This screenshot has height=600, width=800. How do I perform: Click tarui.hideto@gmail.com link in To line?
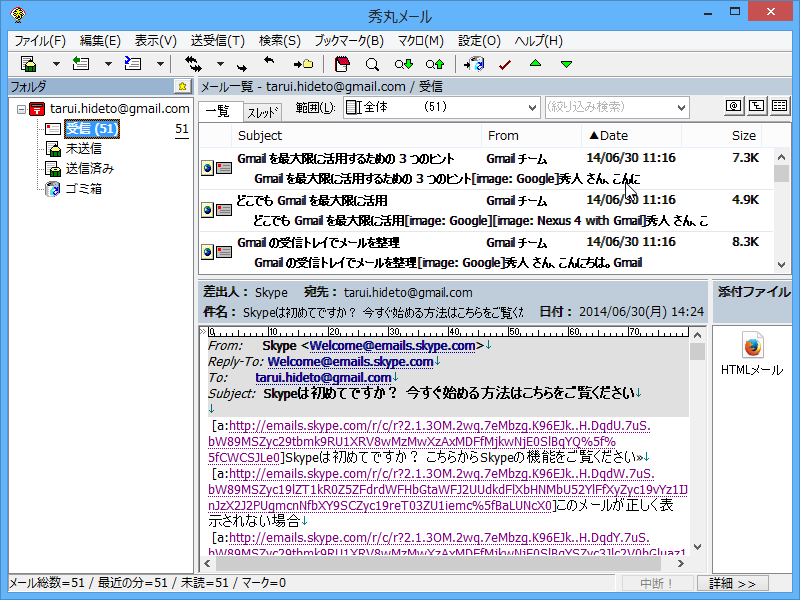[x=323, y=378]
